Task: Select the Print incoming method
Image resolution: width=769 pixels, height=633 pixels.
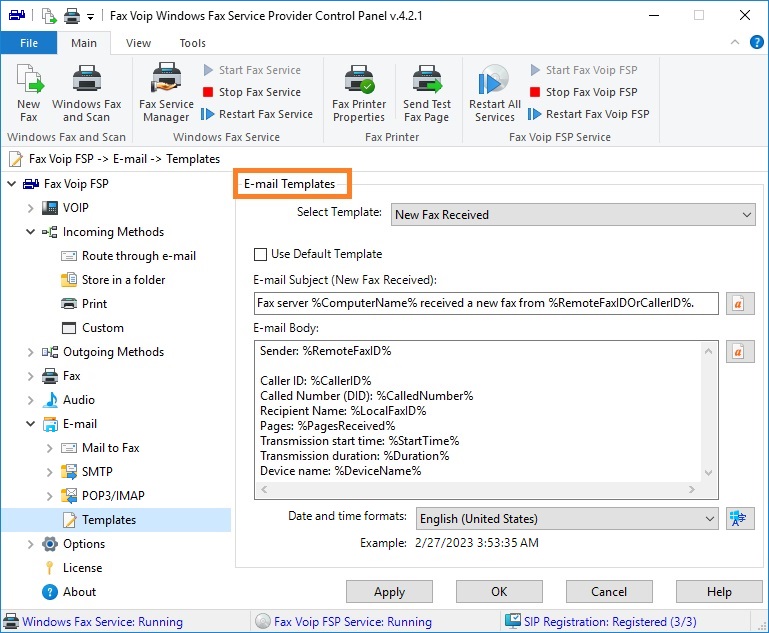Action: click(x=84, y=304)
